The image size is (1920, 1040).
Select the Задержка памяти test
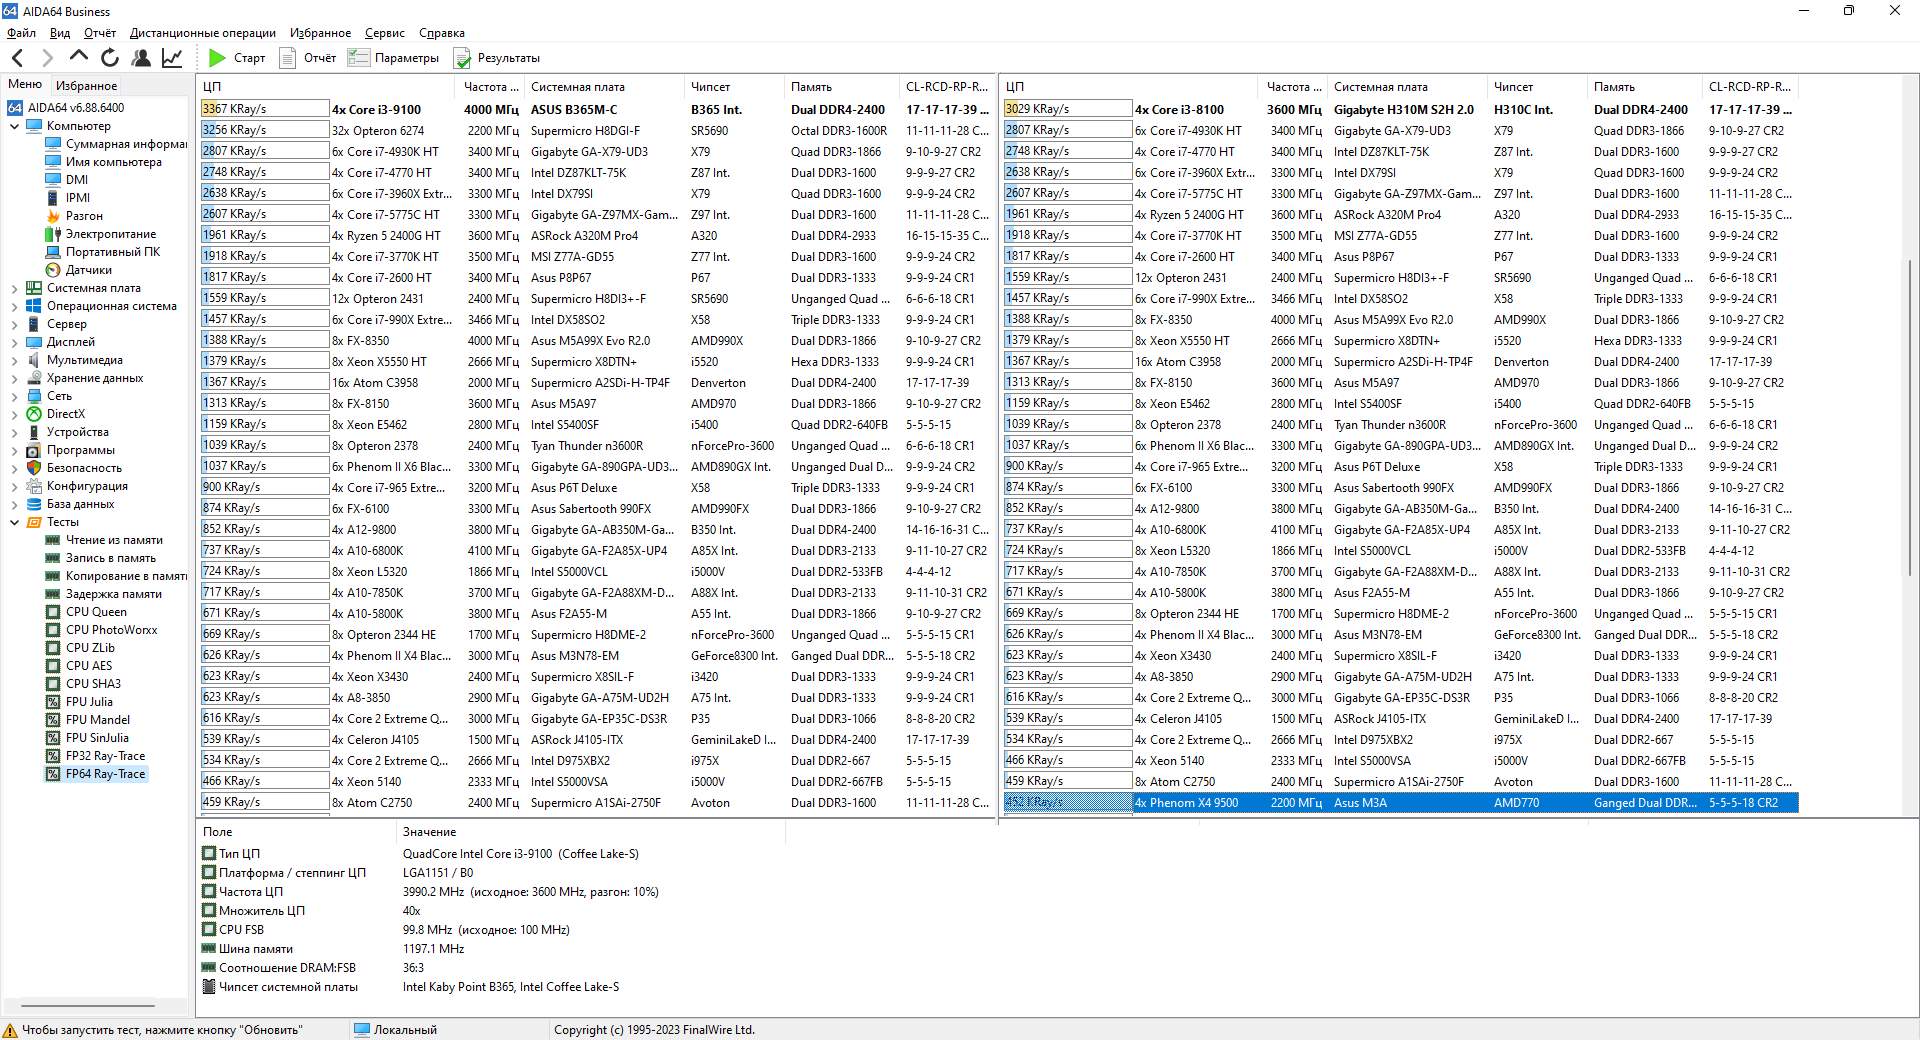click(104, 594)
